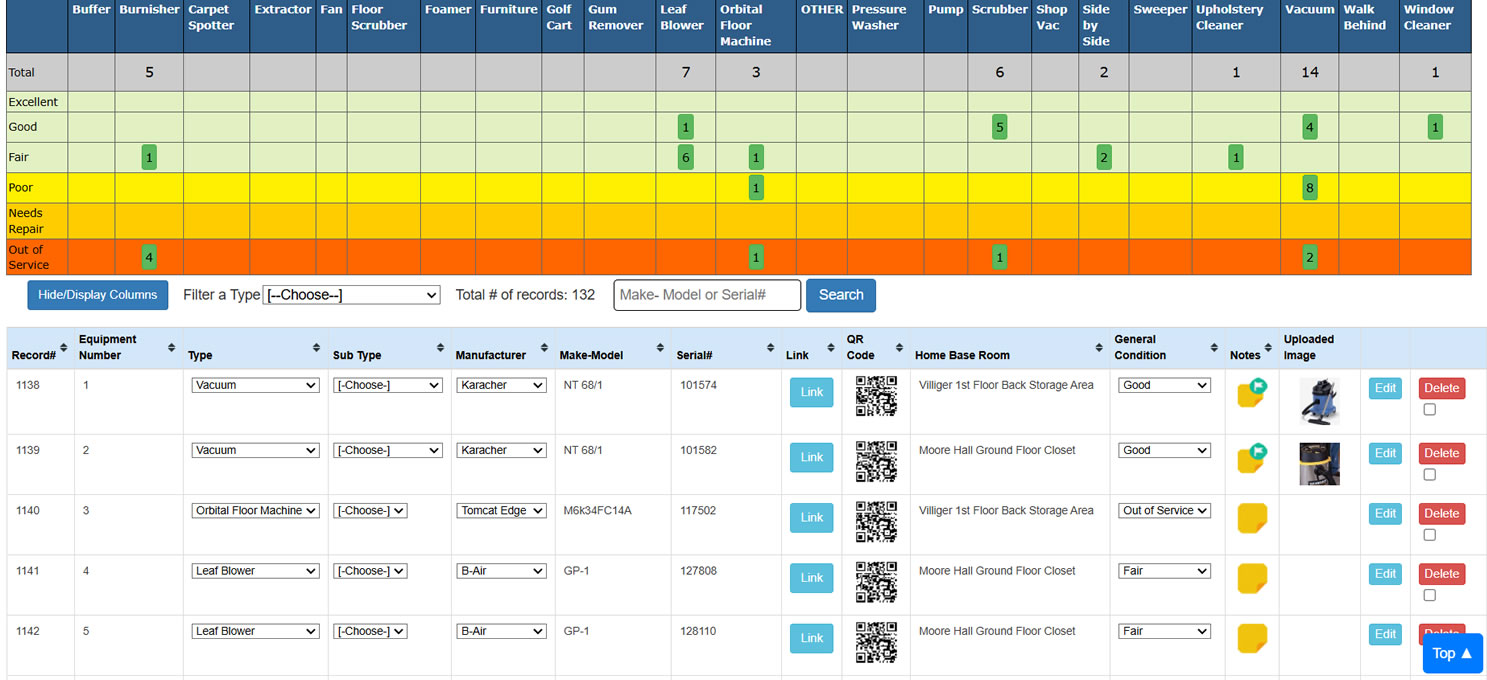This screenshot has height=680, width=1487.
Task: Open Manufacturer dropdown showing Tomcat Edge
Action: pyautogui.click(x=501, y=511)
